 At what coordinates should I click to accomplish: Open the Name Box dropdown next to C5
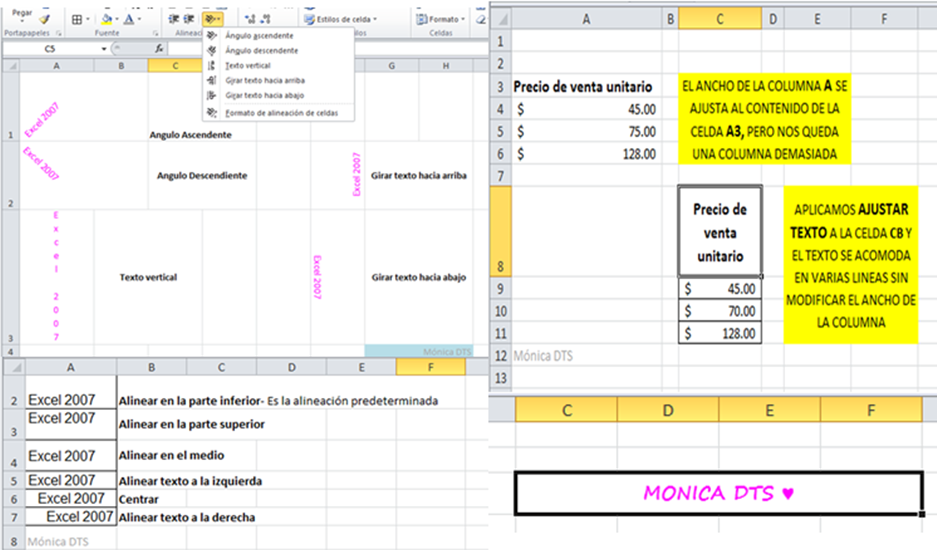(103, 48)
